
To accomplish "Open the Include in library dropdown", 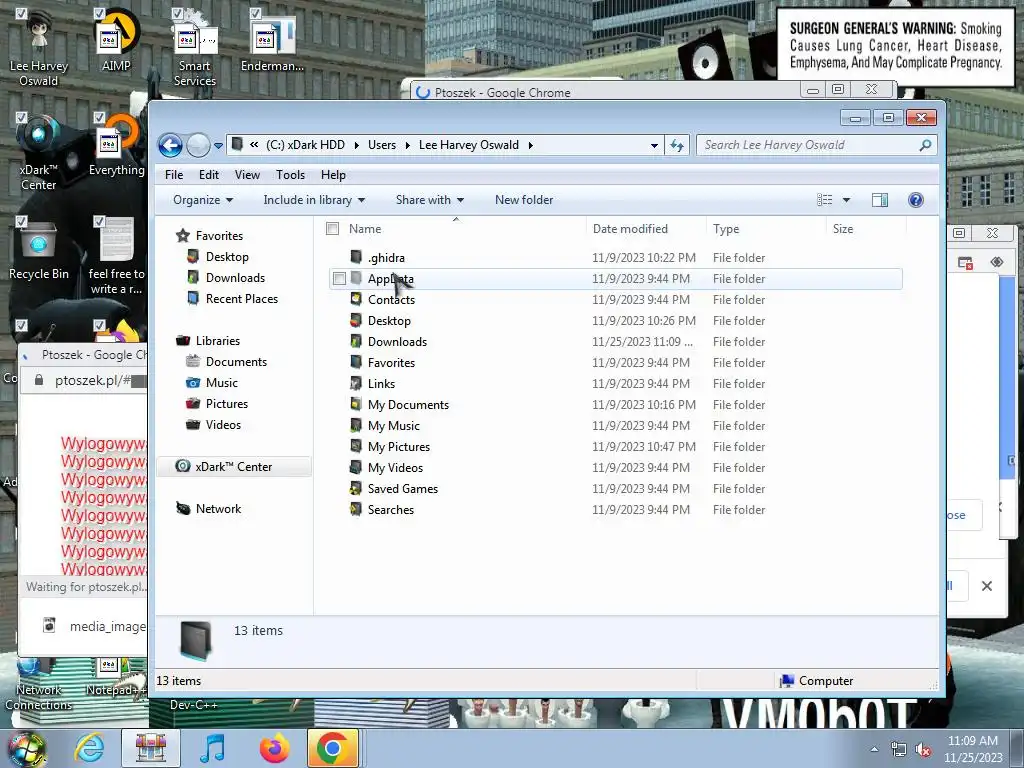I will click(314, 200).
